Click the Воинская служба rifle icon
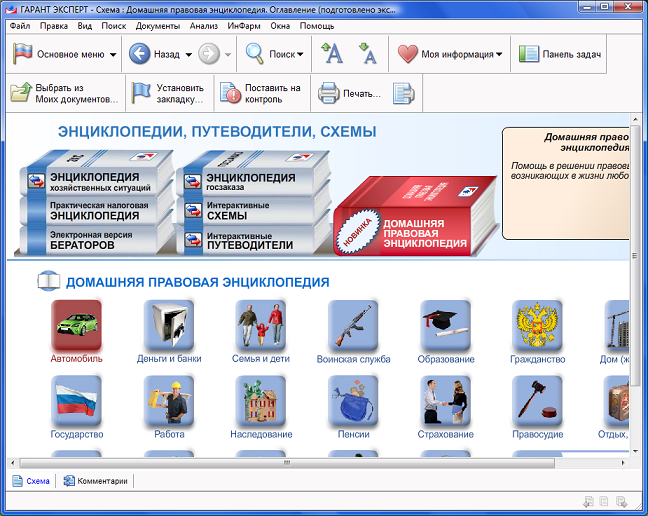Image resolution: width=648 pixels, height=516 pixels. tap(353, 325)
